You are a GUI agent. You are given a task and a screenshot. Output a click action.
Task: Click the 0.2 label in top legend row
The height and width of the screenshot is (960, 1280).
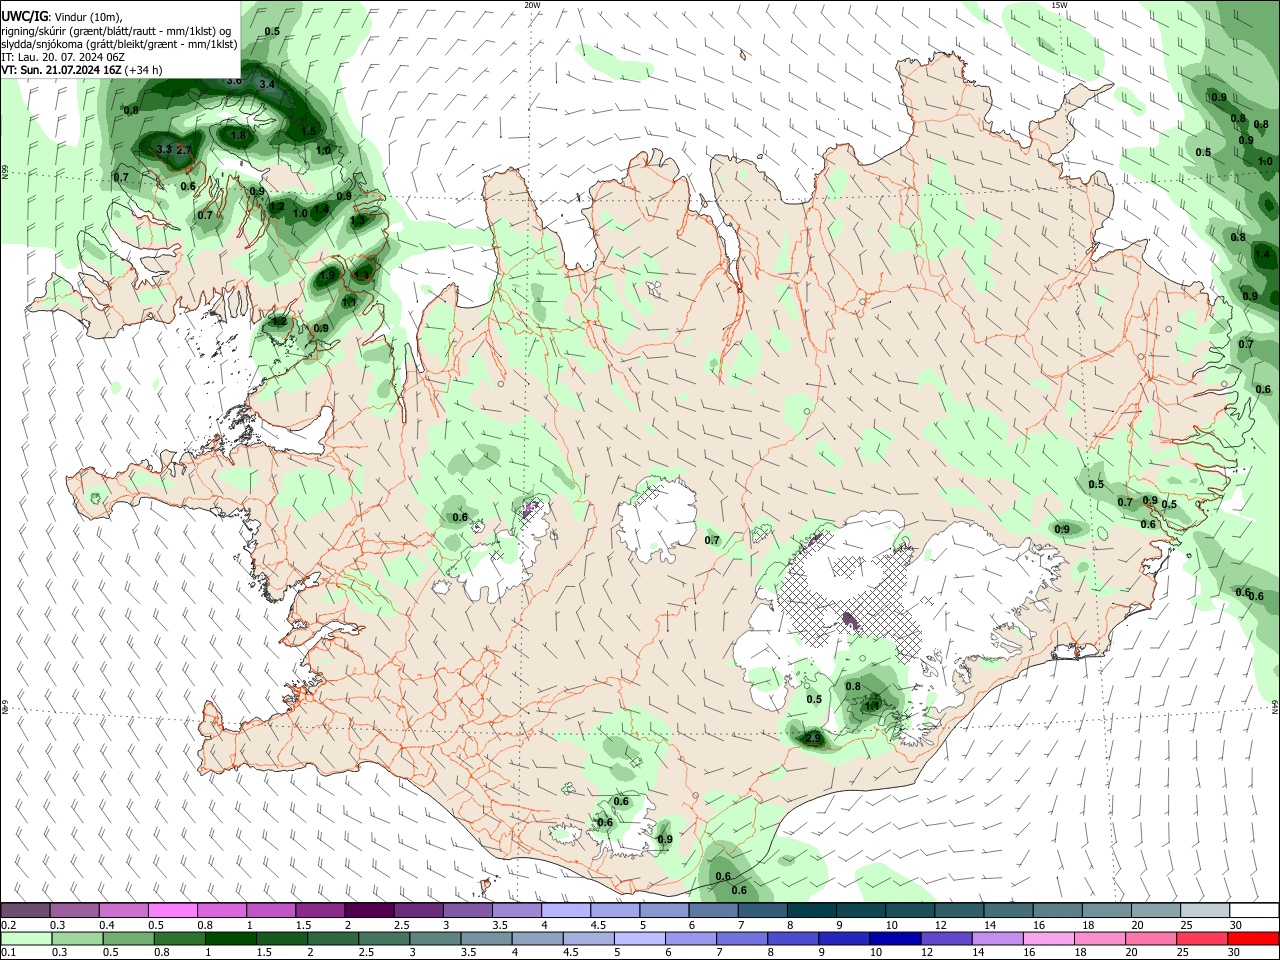click(9, 925)
